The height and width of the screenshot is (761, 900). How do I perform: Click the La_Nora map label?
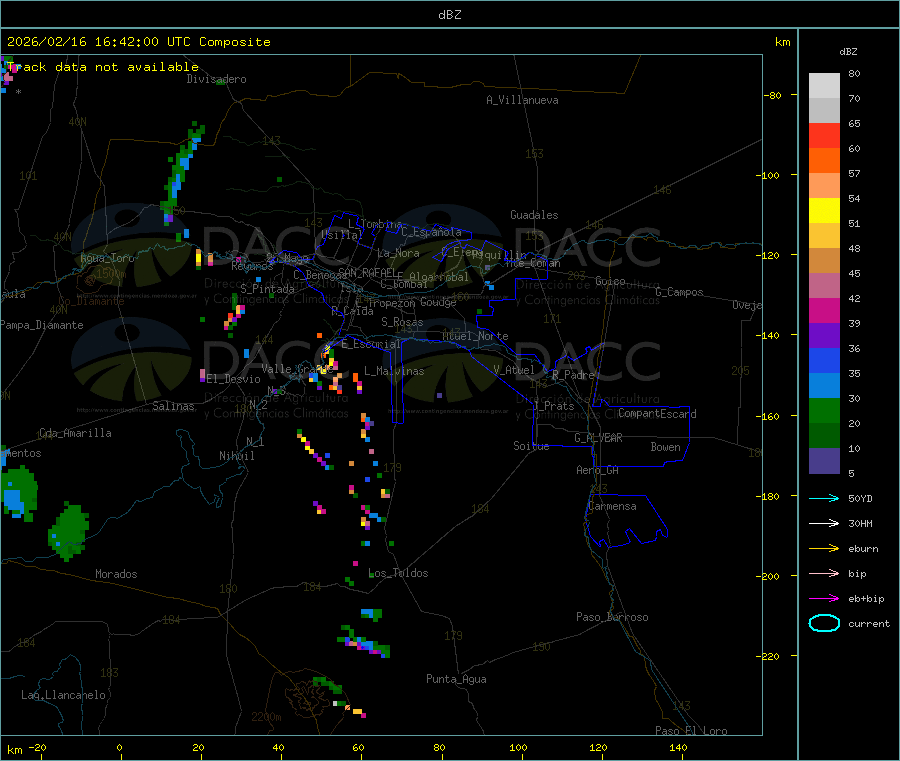click(x=398, y=253)
